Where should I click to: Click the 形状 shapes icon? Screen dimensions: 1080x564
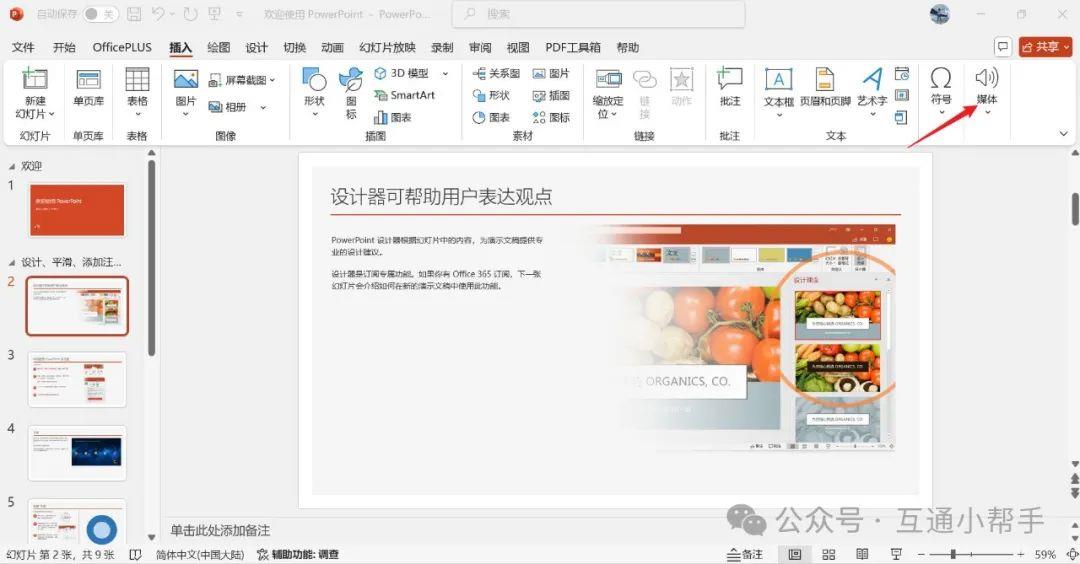[x=314, y=80]
